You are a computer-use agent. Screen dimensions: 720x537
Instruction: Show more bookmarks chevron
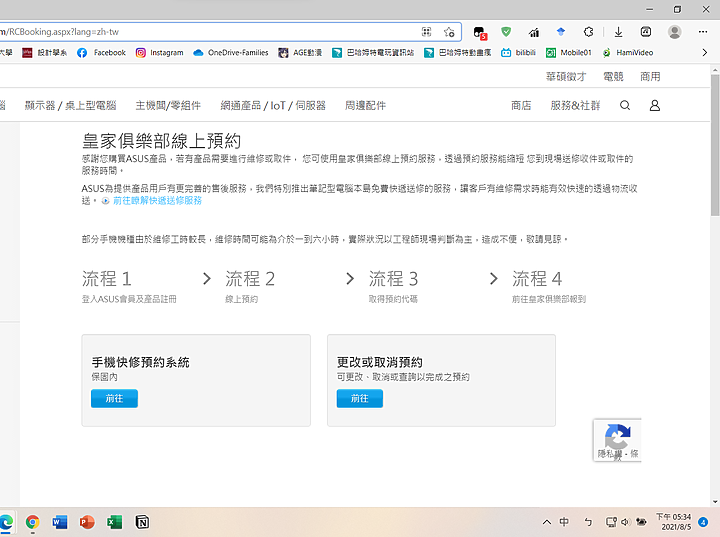[704, 53]
